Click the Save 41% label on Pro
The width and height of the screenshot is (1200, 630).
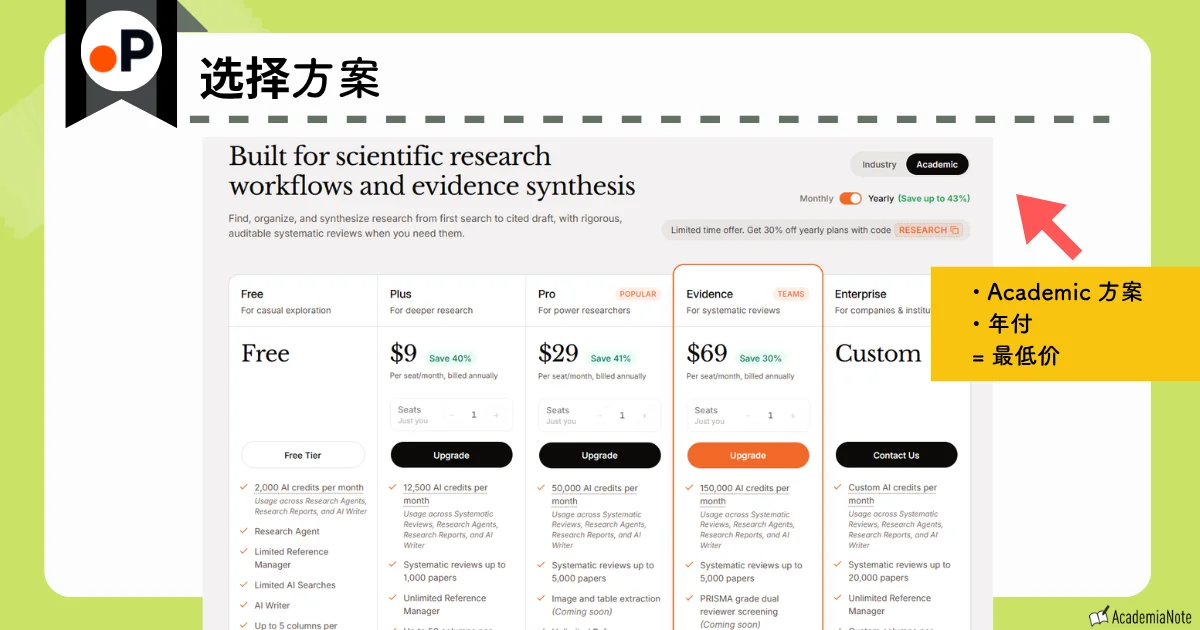[x=610, y=358]
